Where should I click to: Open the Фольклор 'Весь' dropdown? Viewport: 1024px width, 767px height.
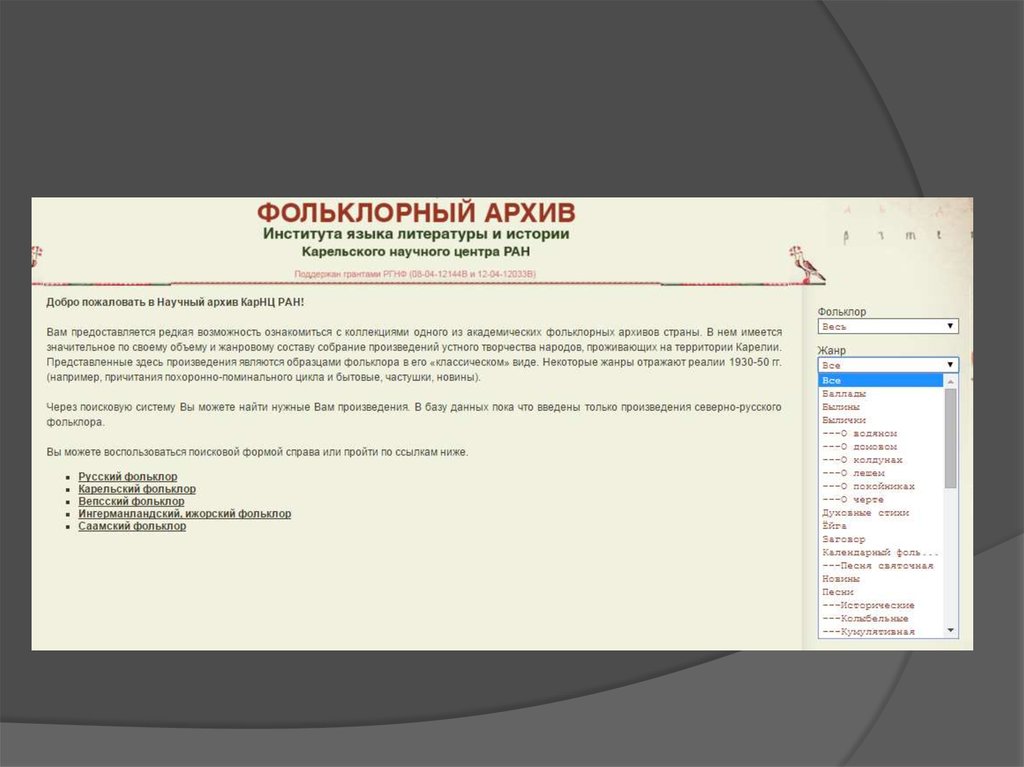coord(888,326)
